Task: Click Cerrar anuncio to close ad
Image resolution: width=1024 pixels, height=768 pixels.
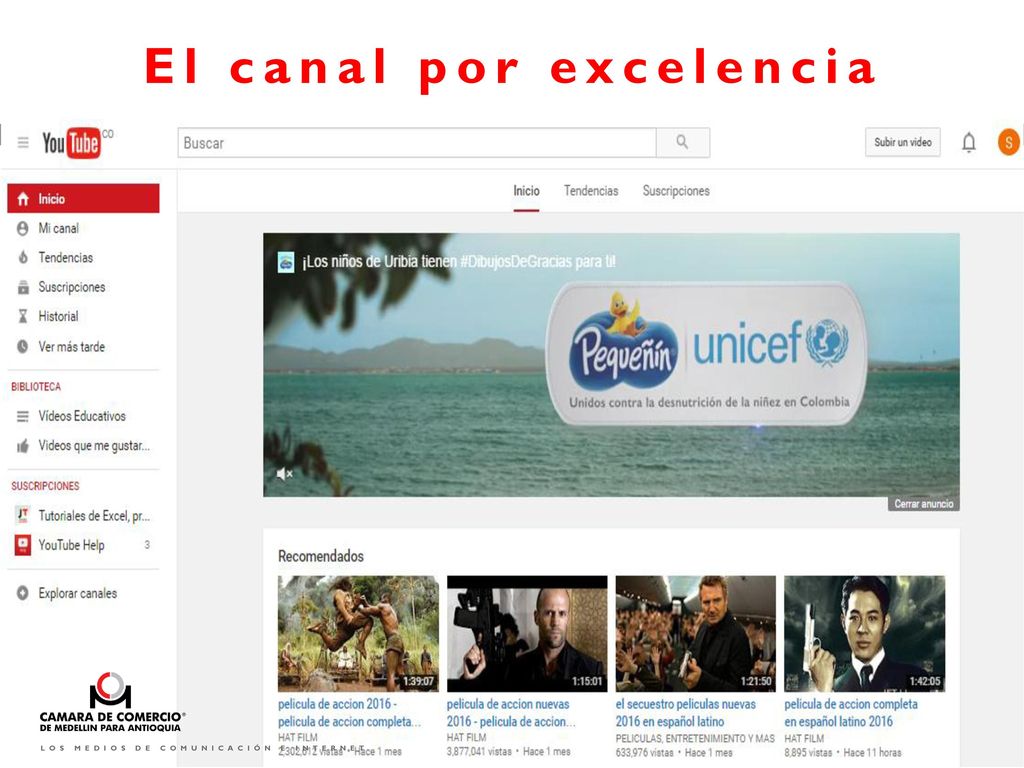Action: point(923,504)
